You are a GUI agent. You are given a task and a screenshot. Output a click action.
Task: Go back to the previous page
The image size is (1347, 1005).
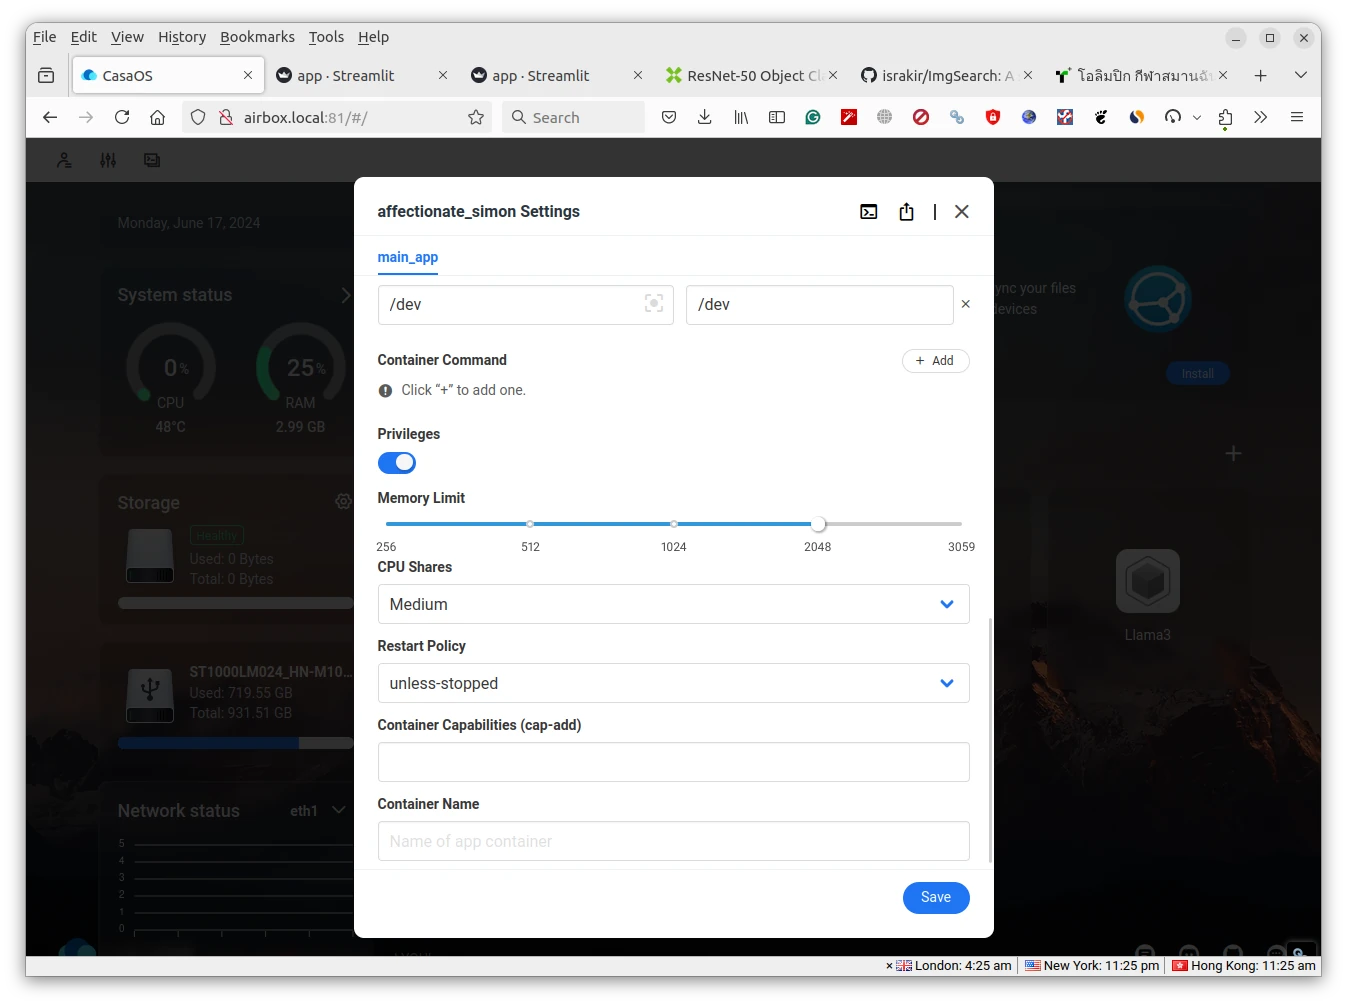[50, 118]
